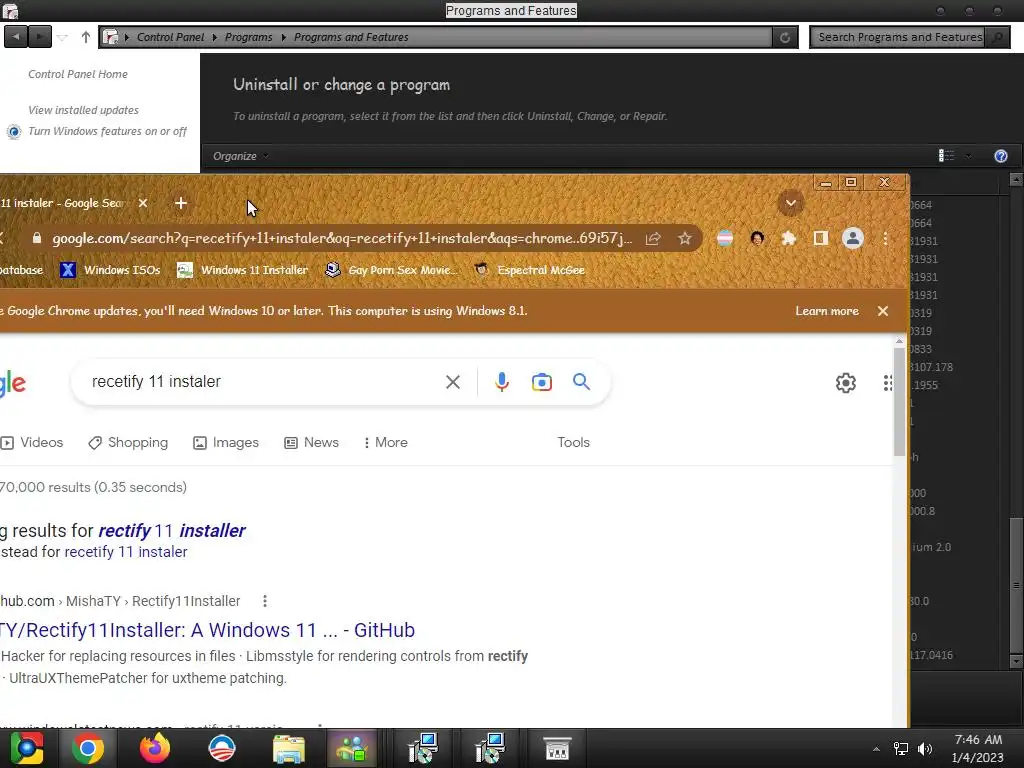
Task: Dismiss the Chrome update banner
Action: tap(883, 311)
